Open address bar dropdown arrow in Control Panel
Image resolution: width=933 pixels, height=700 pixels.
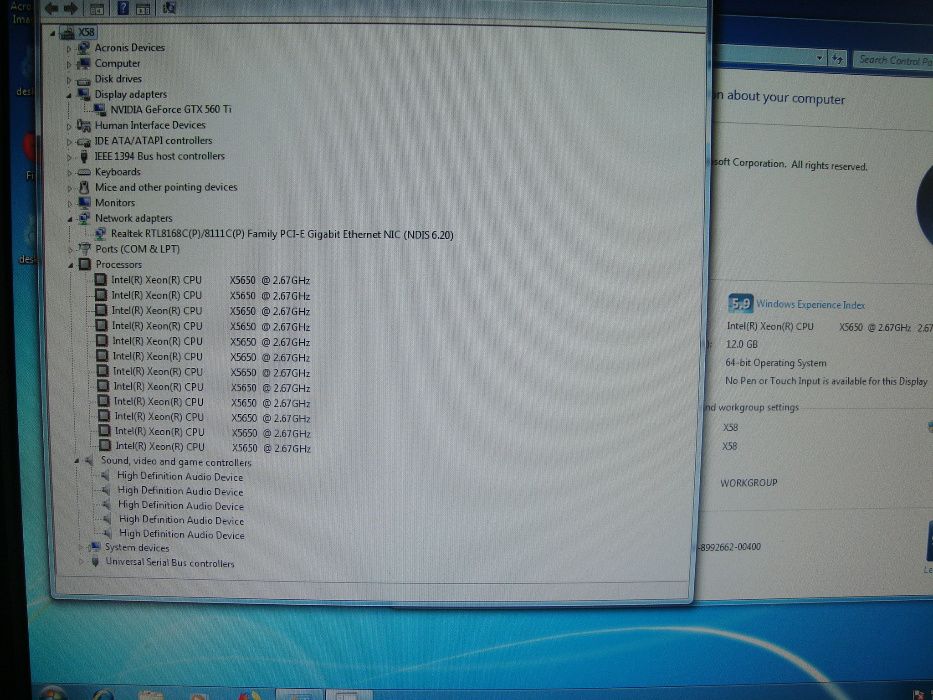819,58
